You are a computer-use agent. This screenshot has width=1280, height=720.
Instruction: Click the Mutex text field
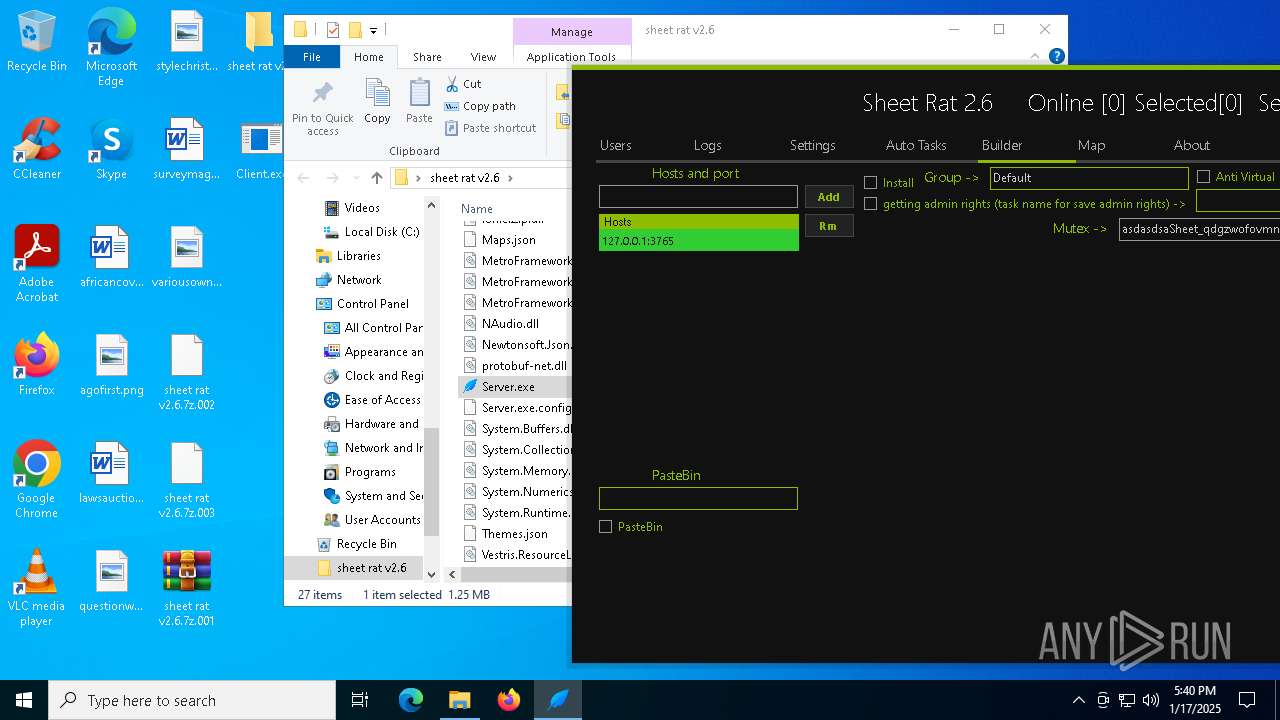click(1199, 229)
